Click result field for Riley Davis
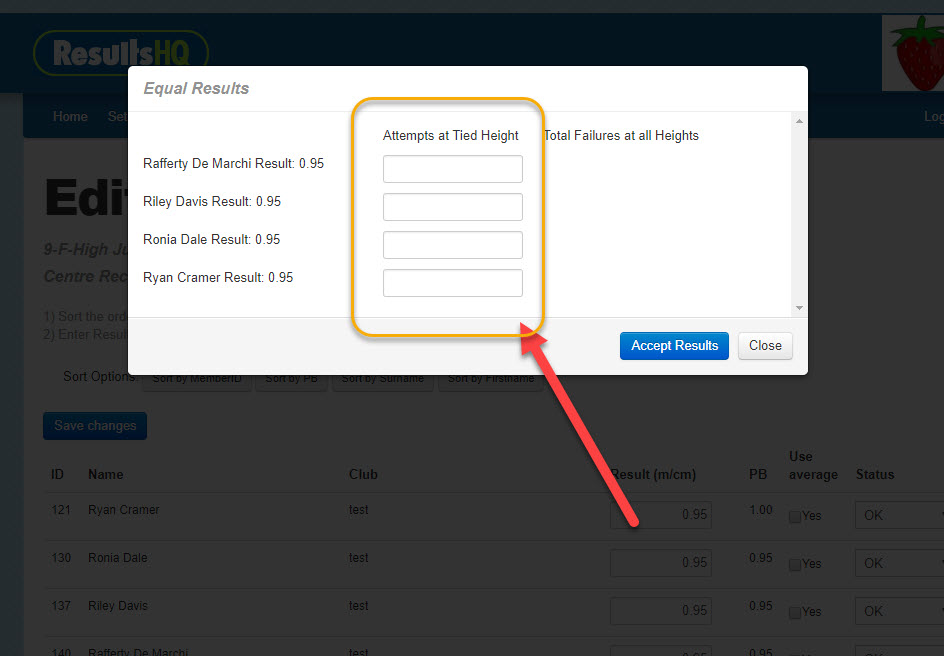Image resolution: width=944 pixels, height=656 pixels. pyautogui.click(x=661, y=611)
